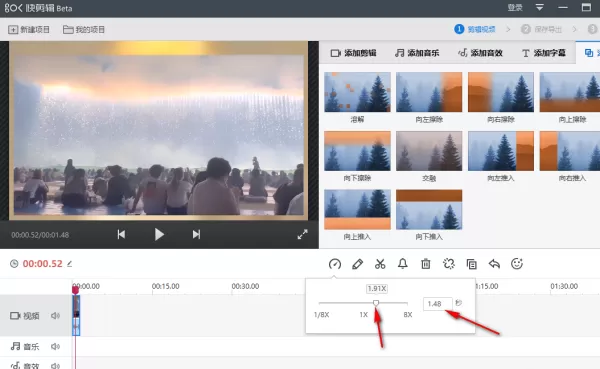Viewport: 600px width, 369px height.
Task: Play the video preview
Action: click(x=159, y=234)
